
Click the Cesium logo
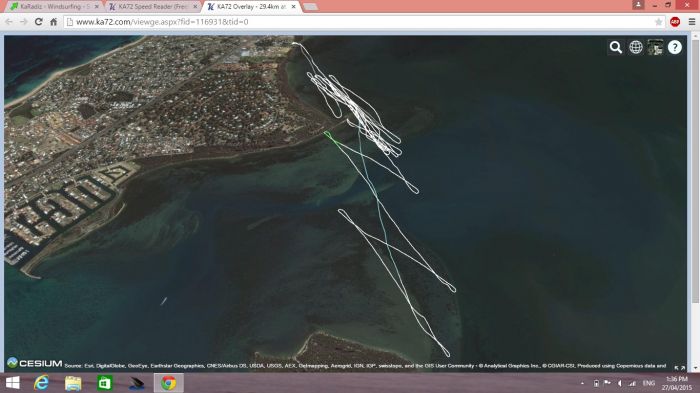[x=35, y=363]
